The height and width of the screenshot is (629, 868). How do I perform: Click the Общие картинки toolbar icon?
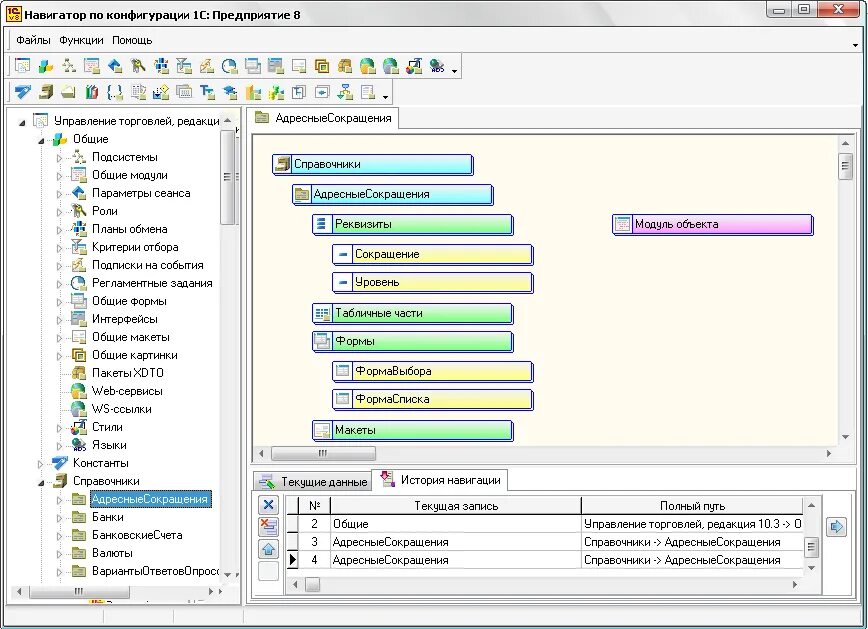pos(322,66)
